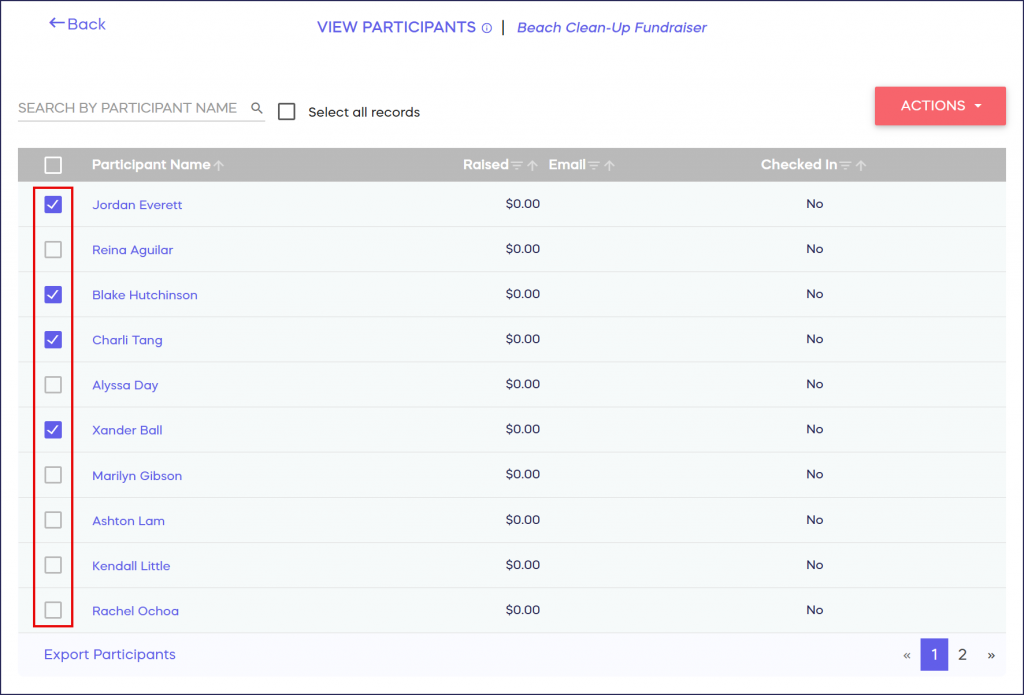Check Rachel Ochoa's checkbox
The height and width of the screenshot is (695, 1024).
(53, 610)
